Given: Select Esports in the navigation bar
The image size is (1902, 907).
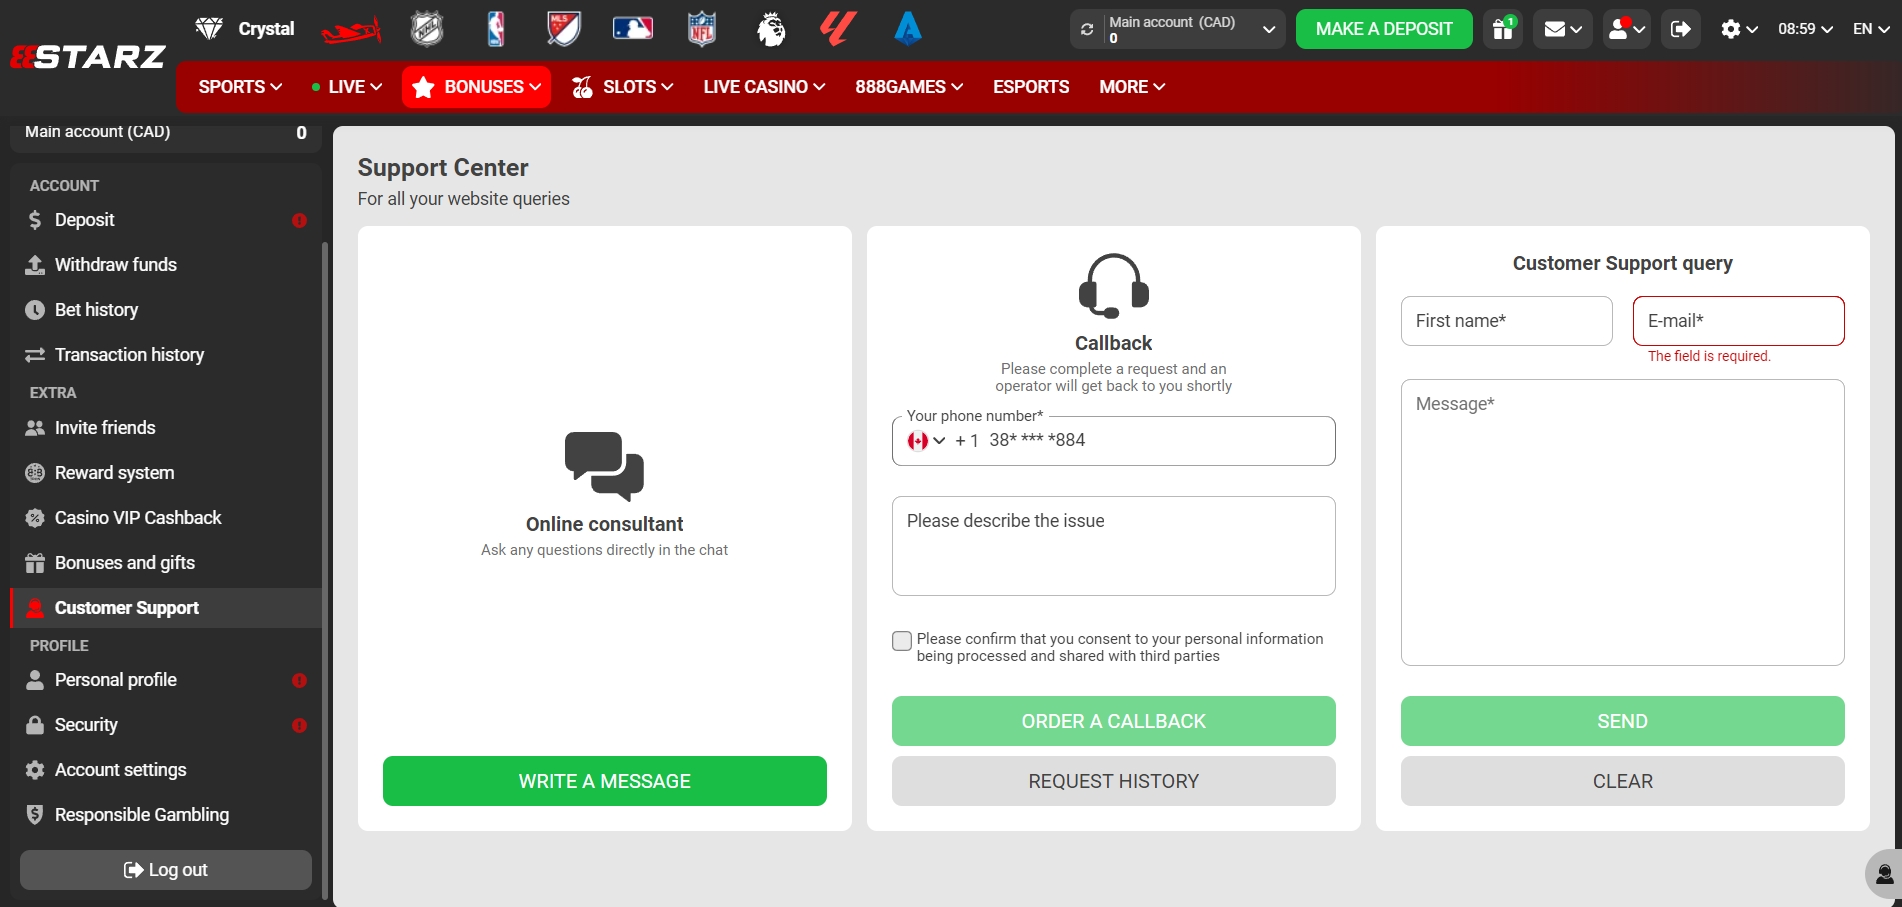Looking at the screenshot, I should 1030,87.
